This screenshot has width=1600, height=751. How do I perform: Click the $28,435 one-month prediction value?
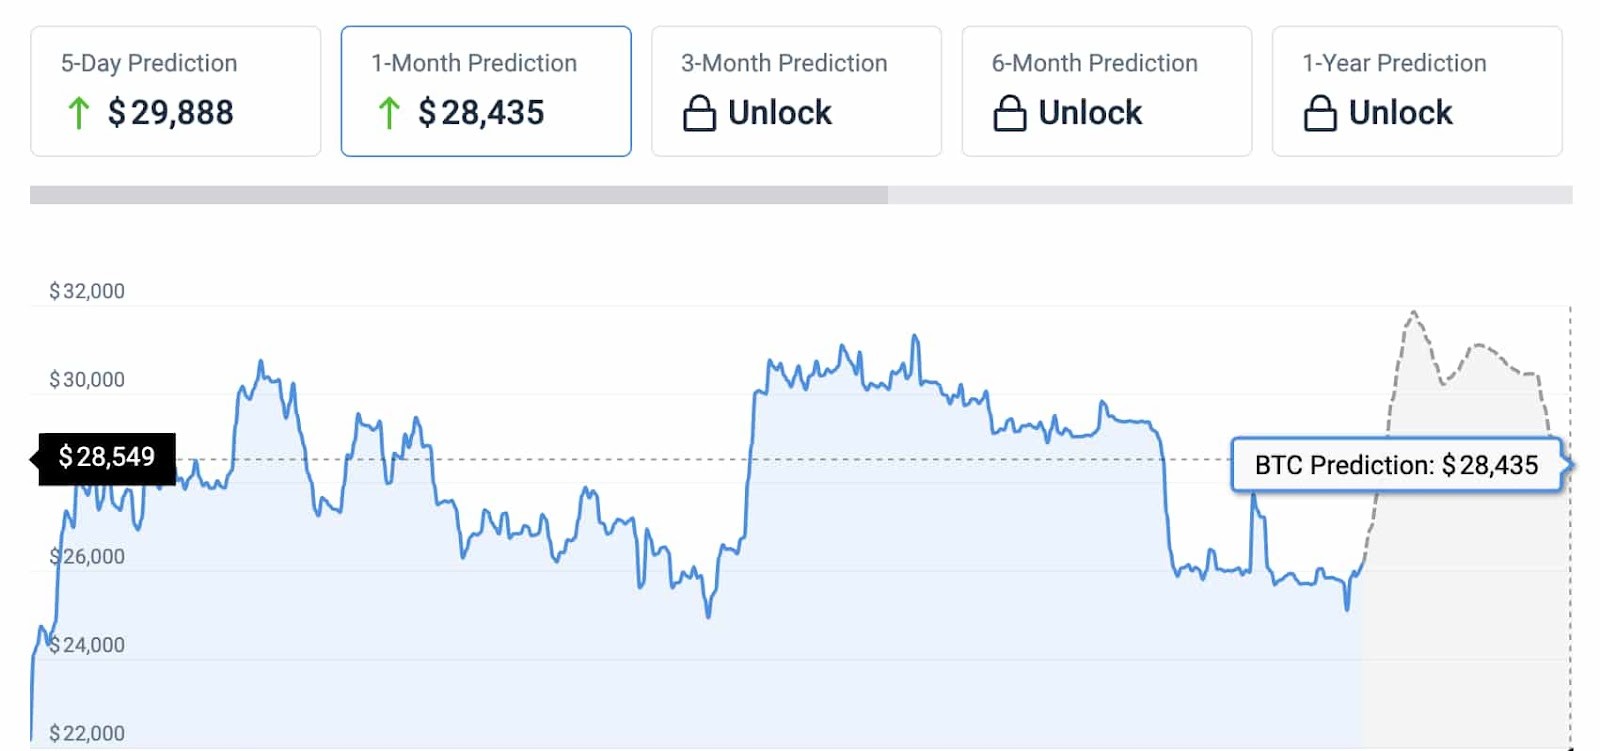click(482, 113)
